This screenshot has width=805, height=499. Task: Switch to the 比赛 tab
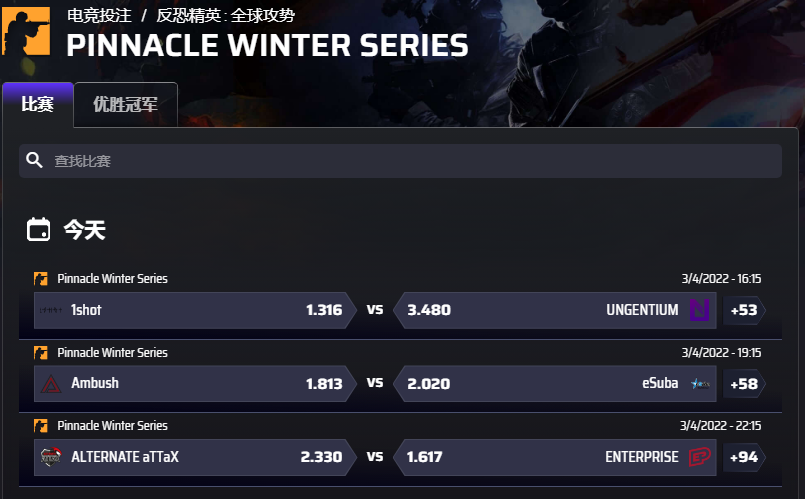[x=37, y=104]
